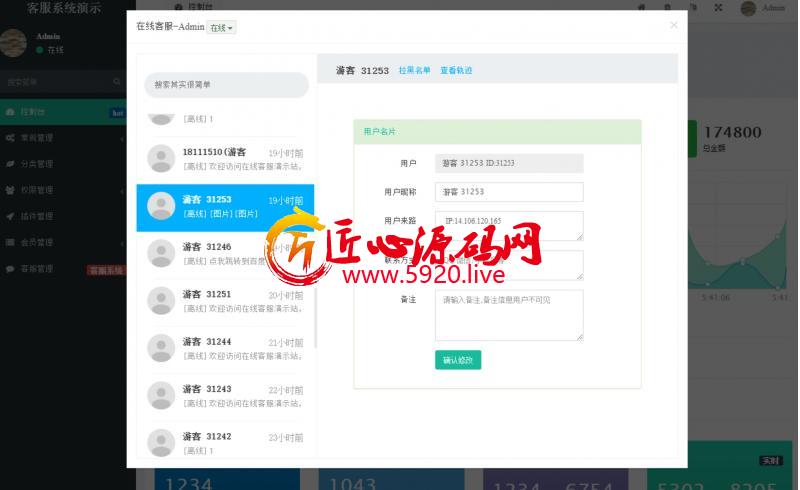Viewport: 800px width, 490px height.
Task: Click the disabled 用户 field showing ID:31253
Action: pyautogui.click(x=509, y=163)
